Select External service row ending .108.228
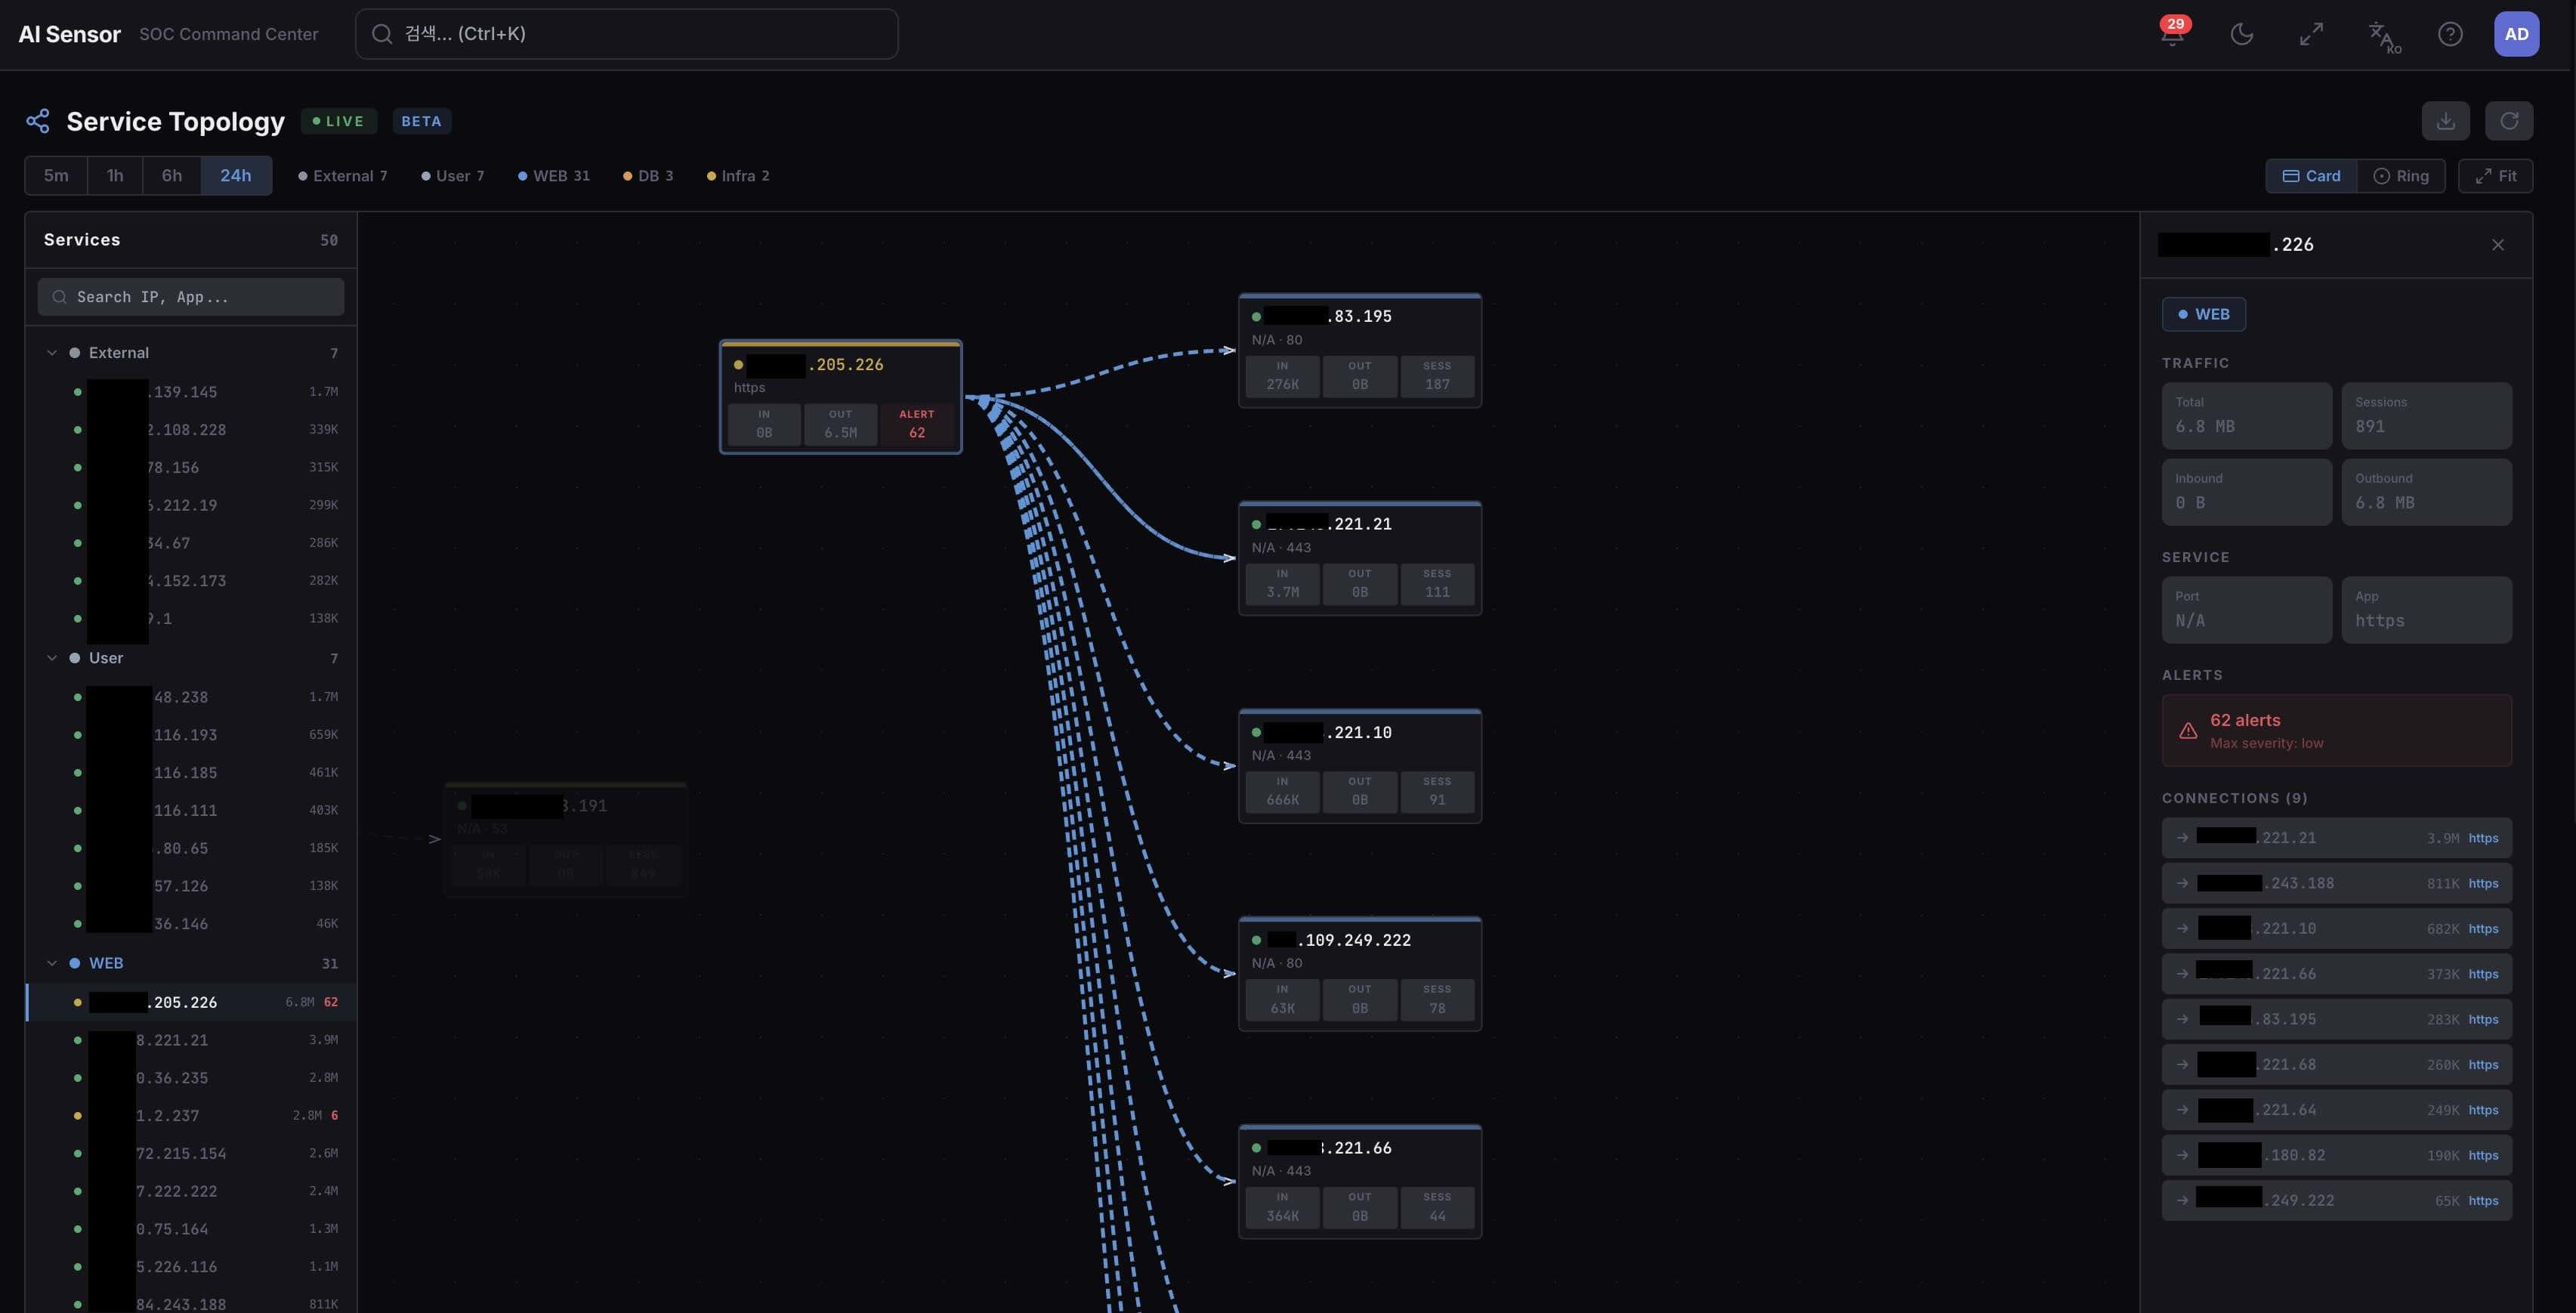 tap(191, 430)
